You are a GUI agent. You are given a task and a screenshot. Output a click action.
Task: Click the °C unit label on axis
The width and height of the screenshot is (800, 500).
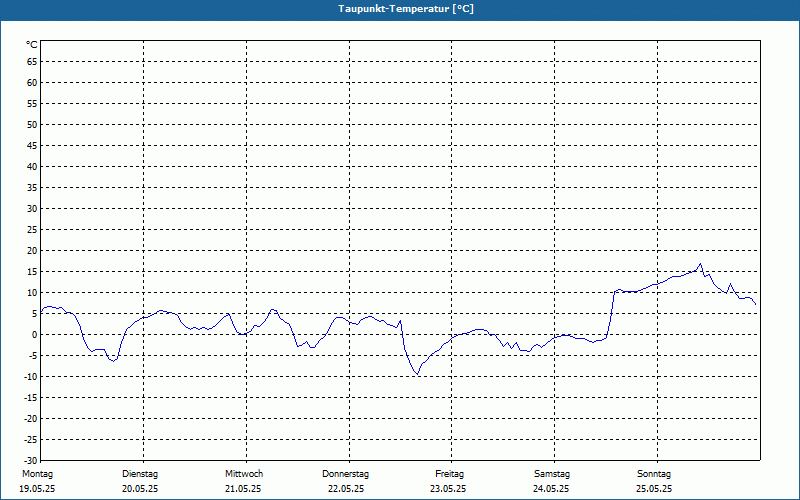coord(32,45)
